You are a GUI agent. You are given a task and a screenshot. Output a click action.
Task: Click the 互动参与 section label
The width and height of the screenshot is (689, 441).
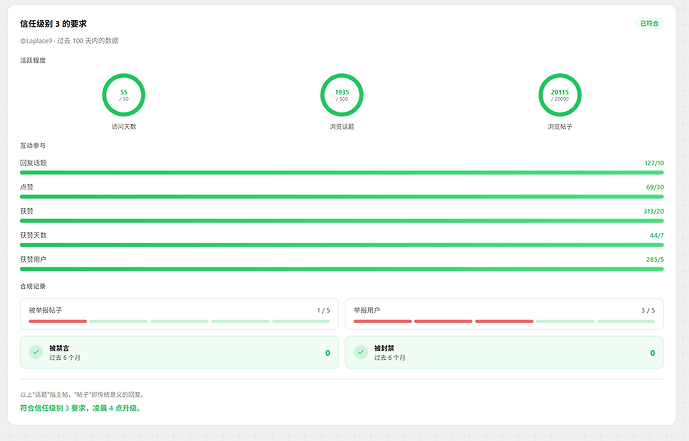[33, 145]
